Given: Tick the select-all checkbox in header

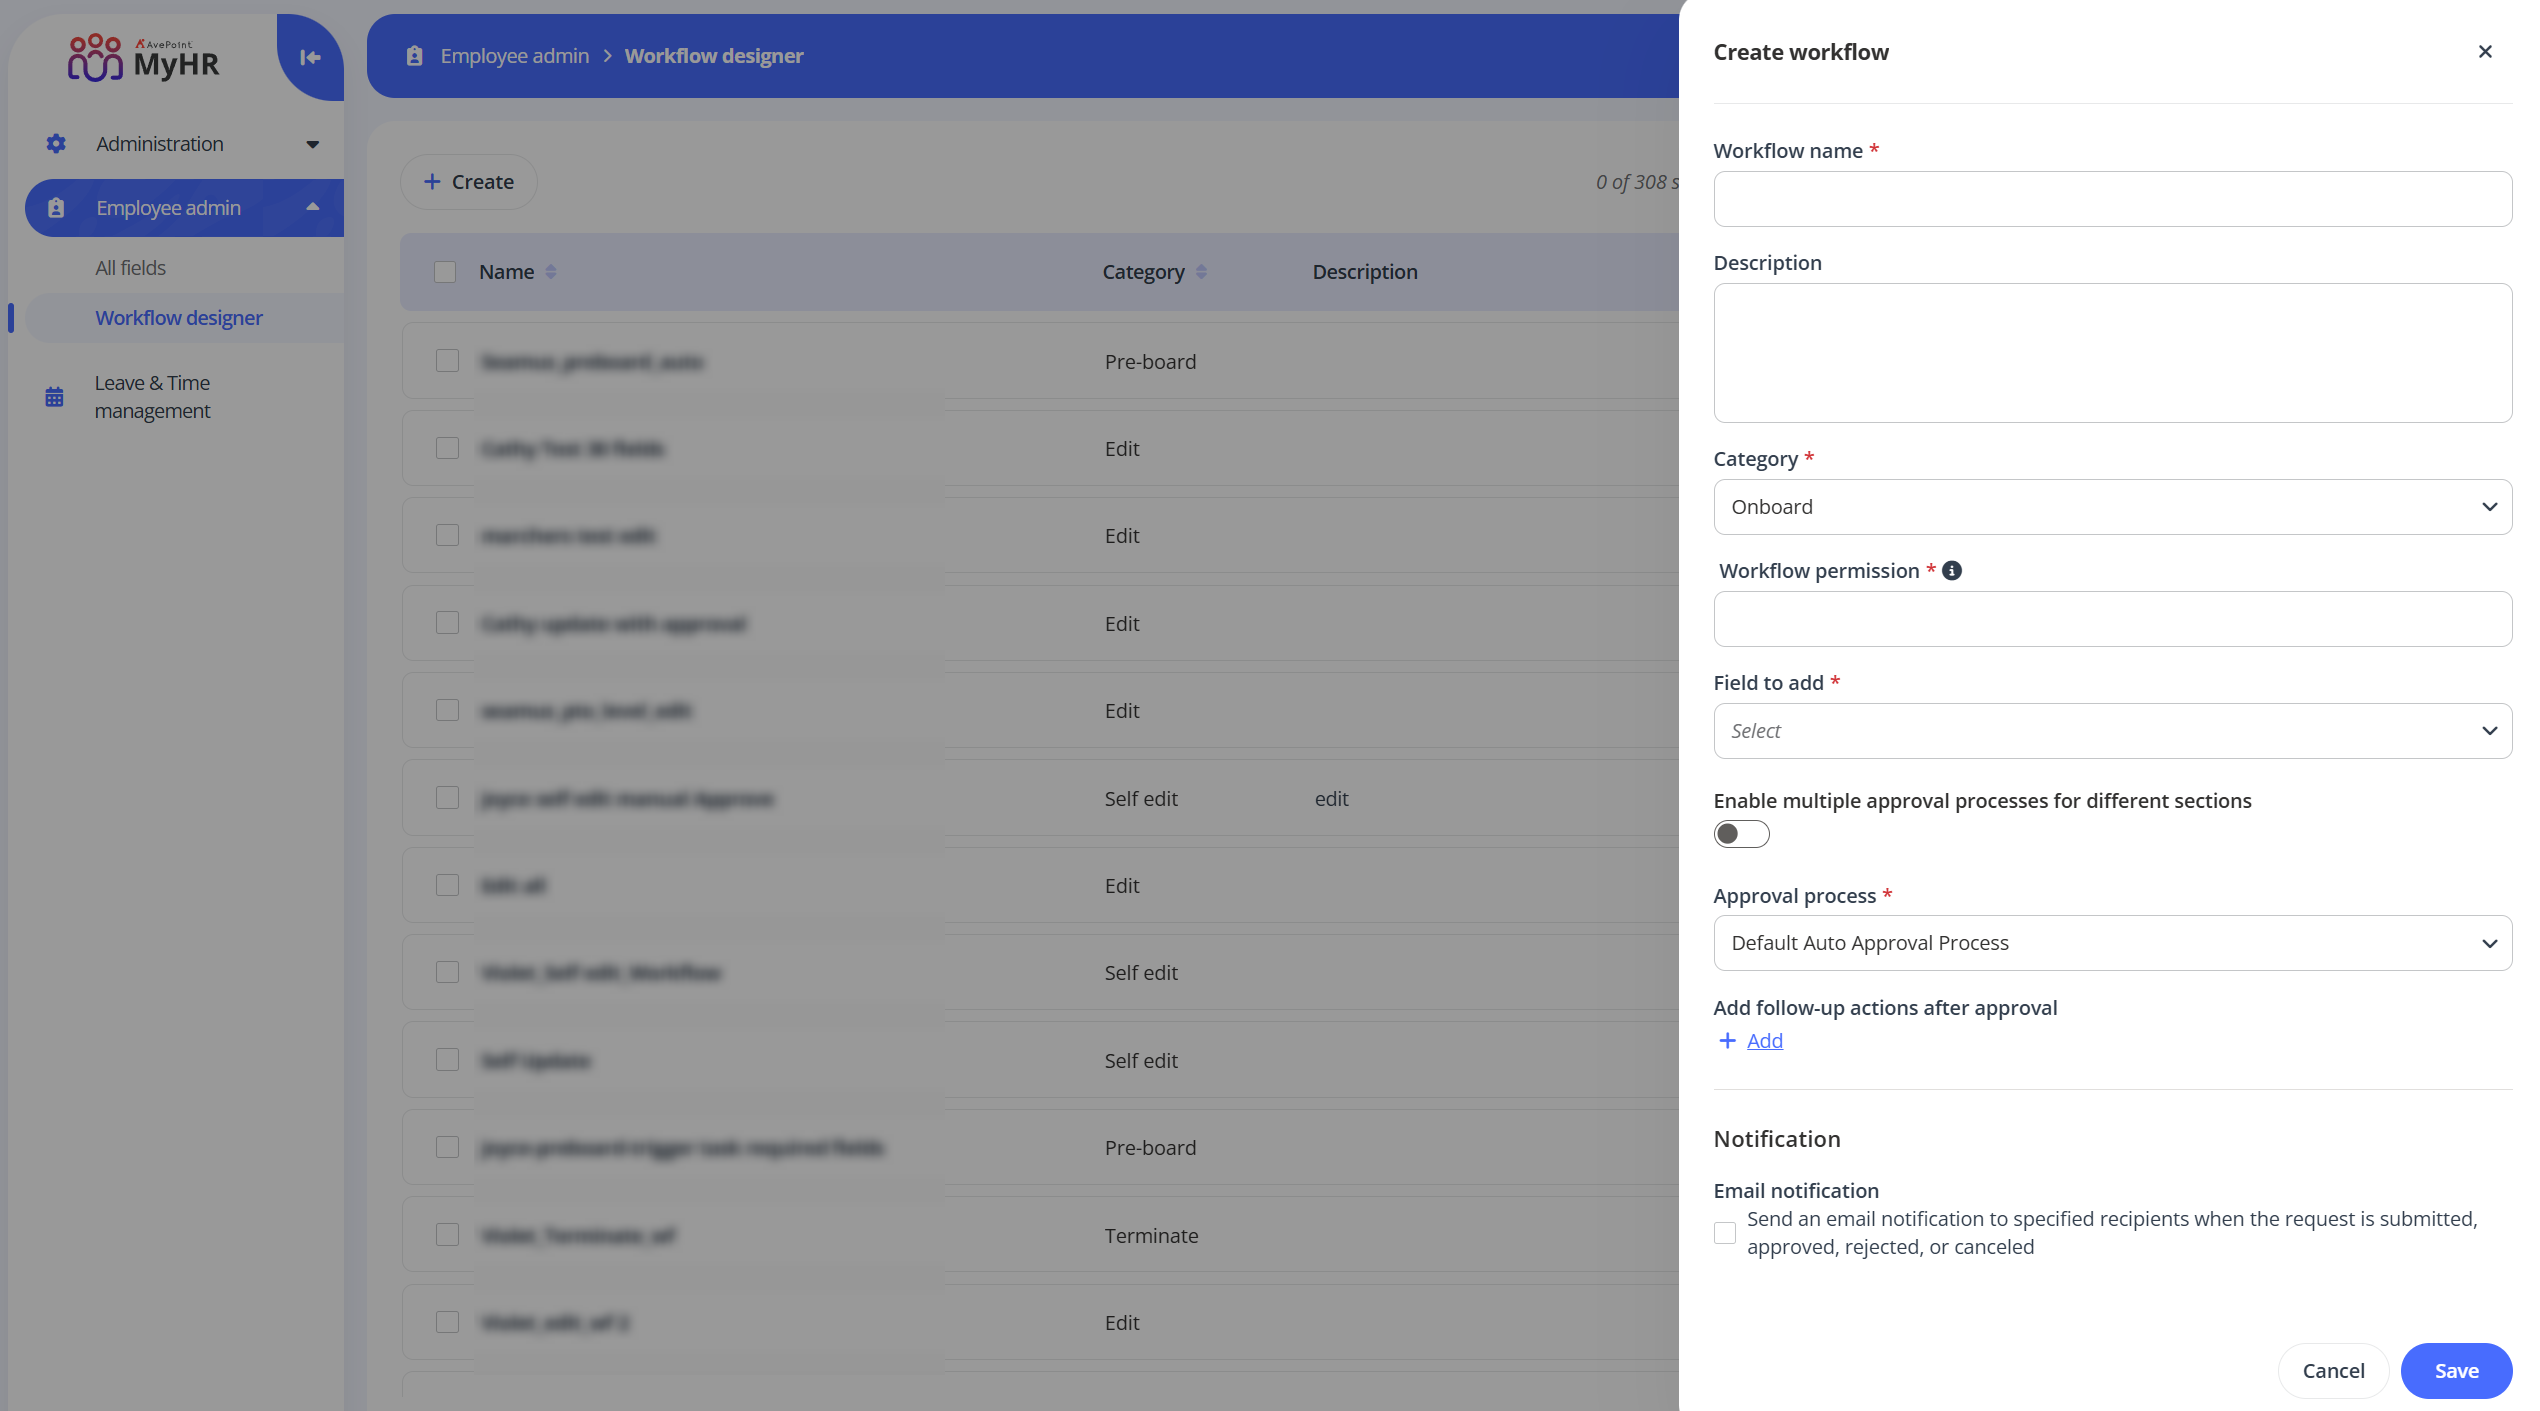Looking at the screenshot, I should (445, 272).
